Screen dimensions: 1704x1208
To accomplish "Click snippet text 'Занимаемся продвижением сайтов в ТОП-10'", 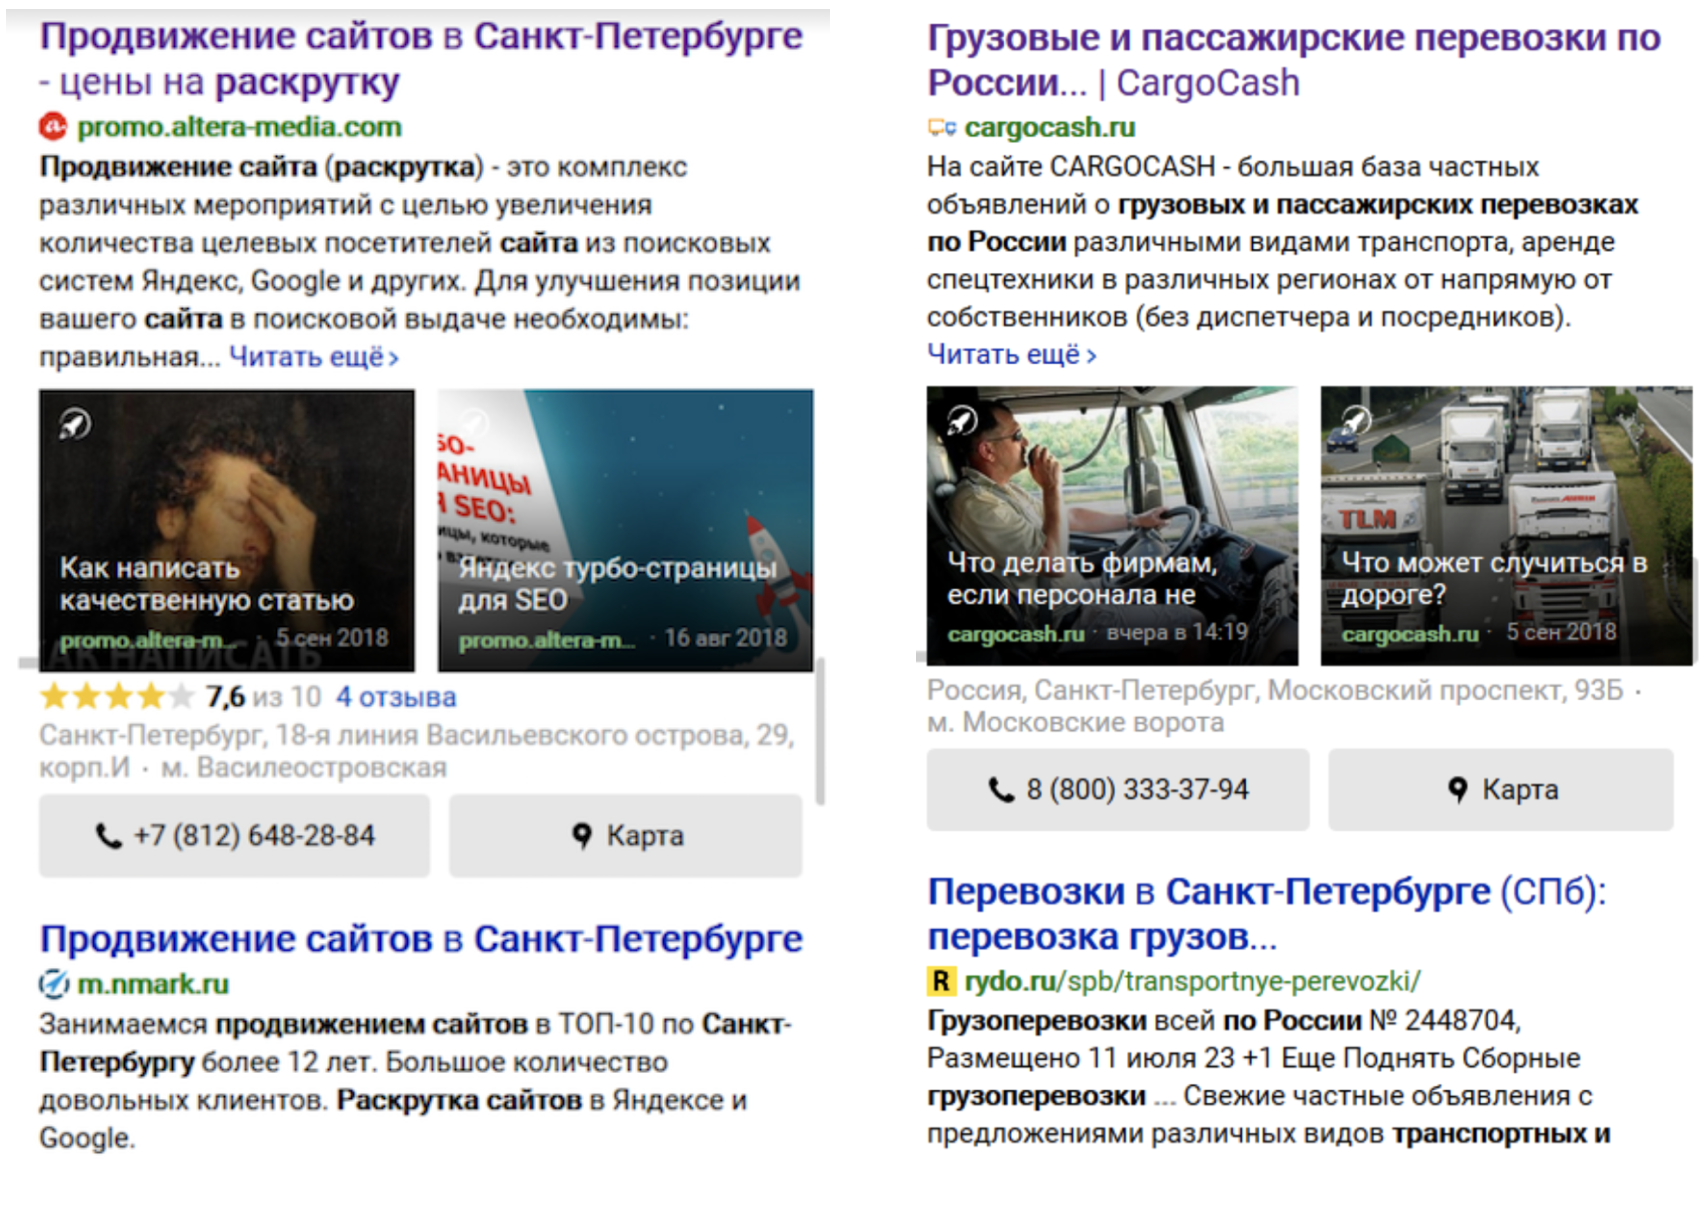I will [347, 1024].
